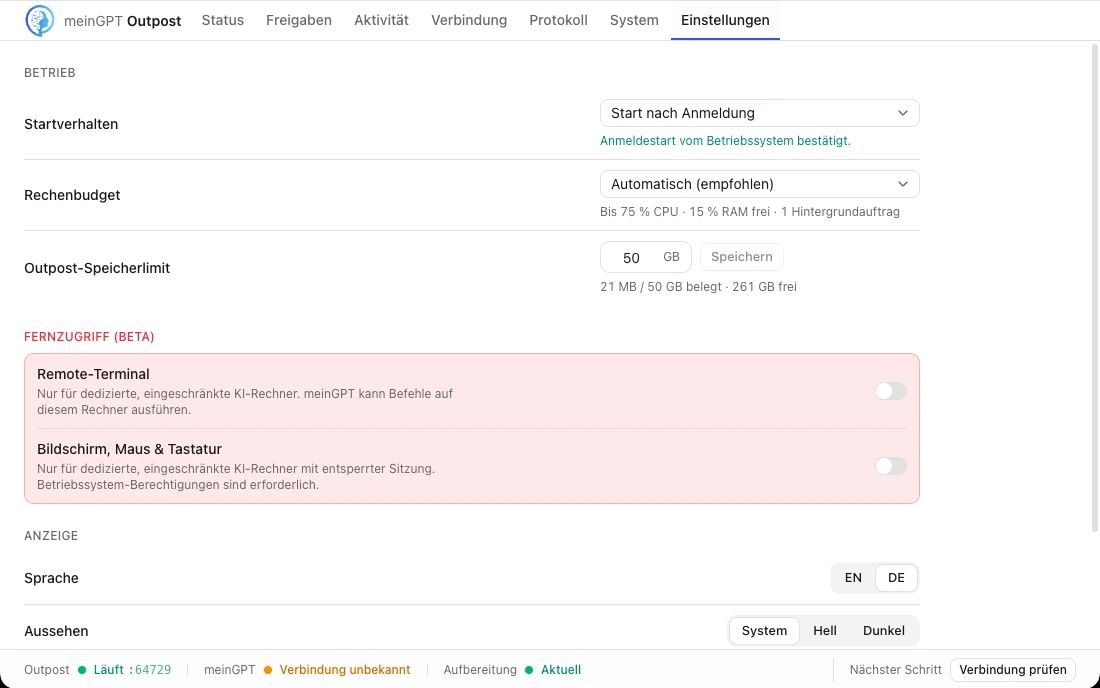Click the Speichern button

(742, 257)
